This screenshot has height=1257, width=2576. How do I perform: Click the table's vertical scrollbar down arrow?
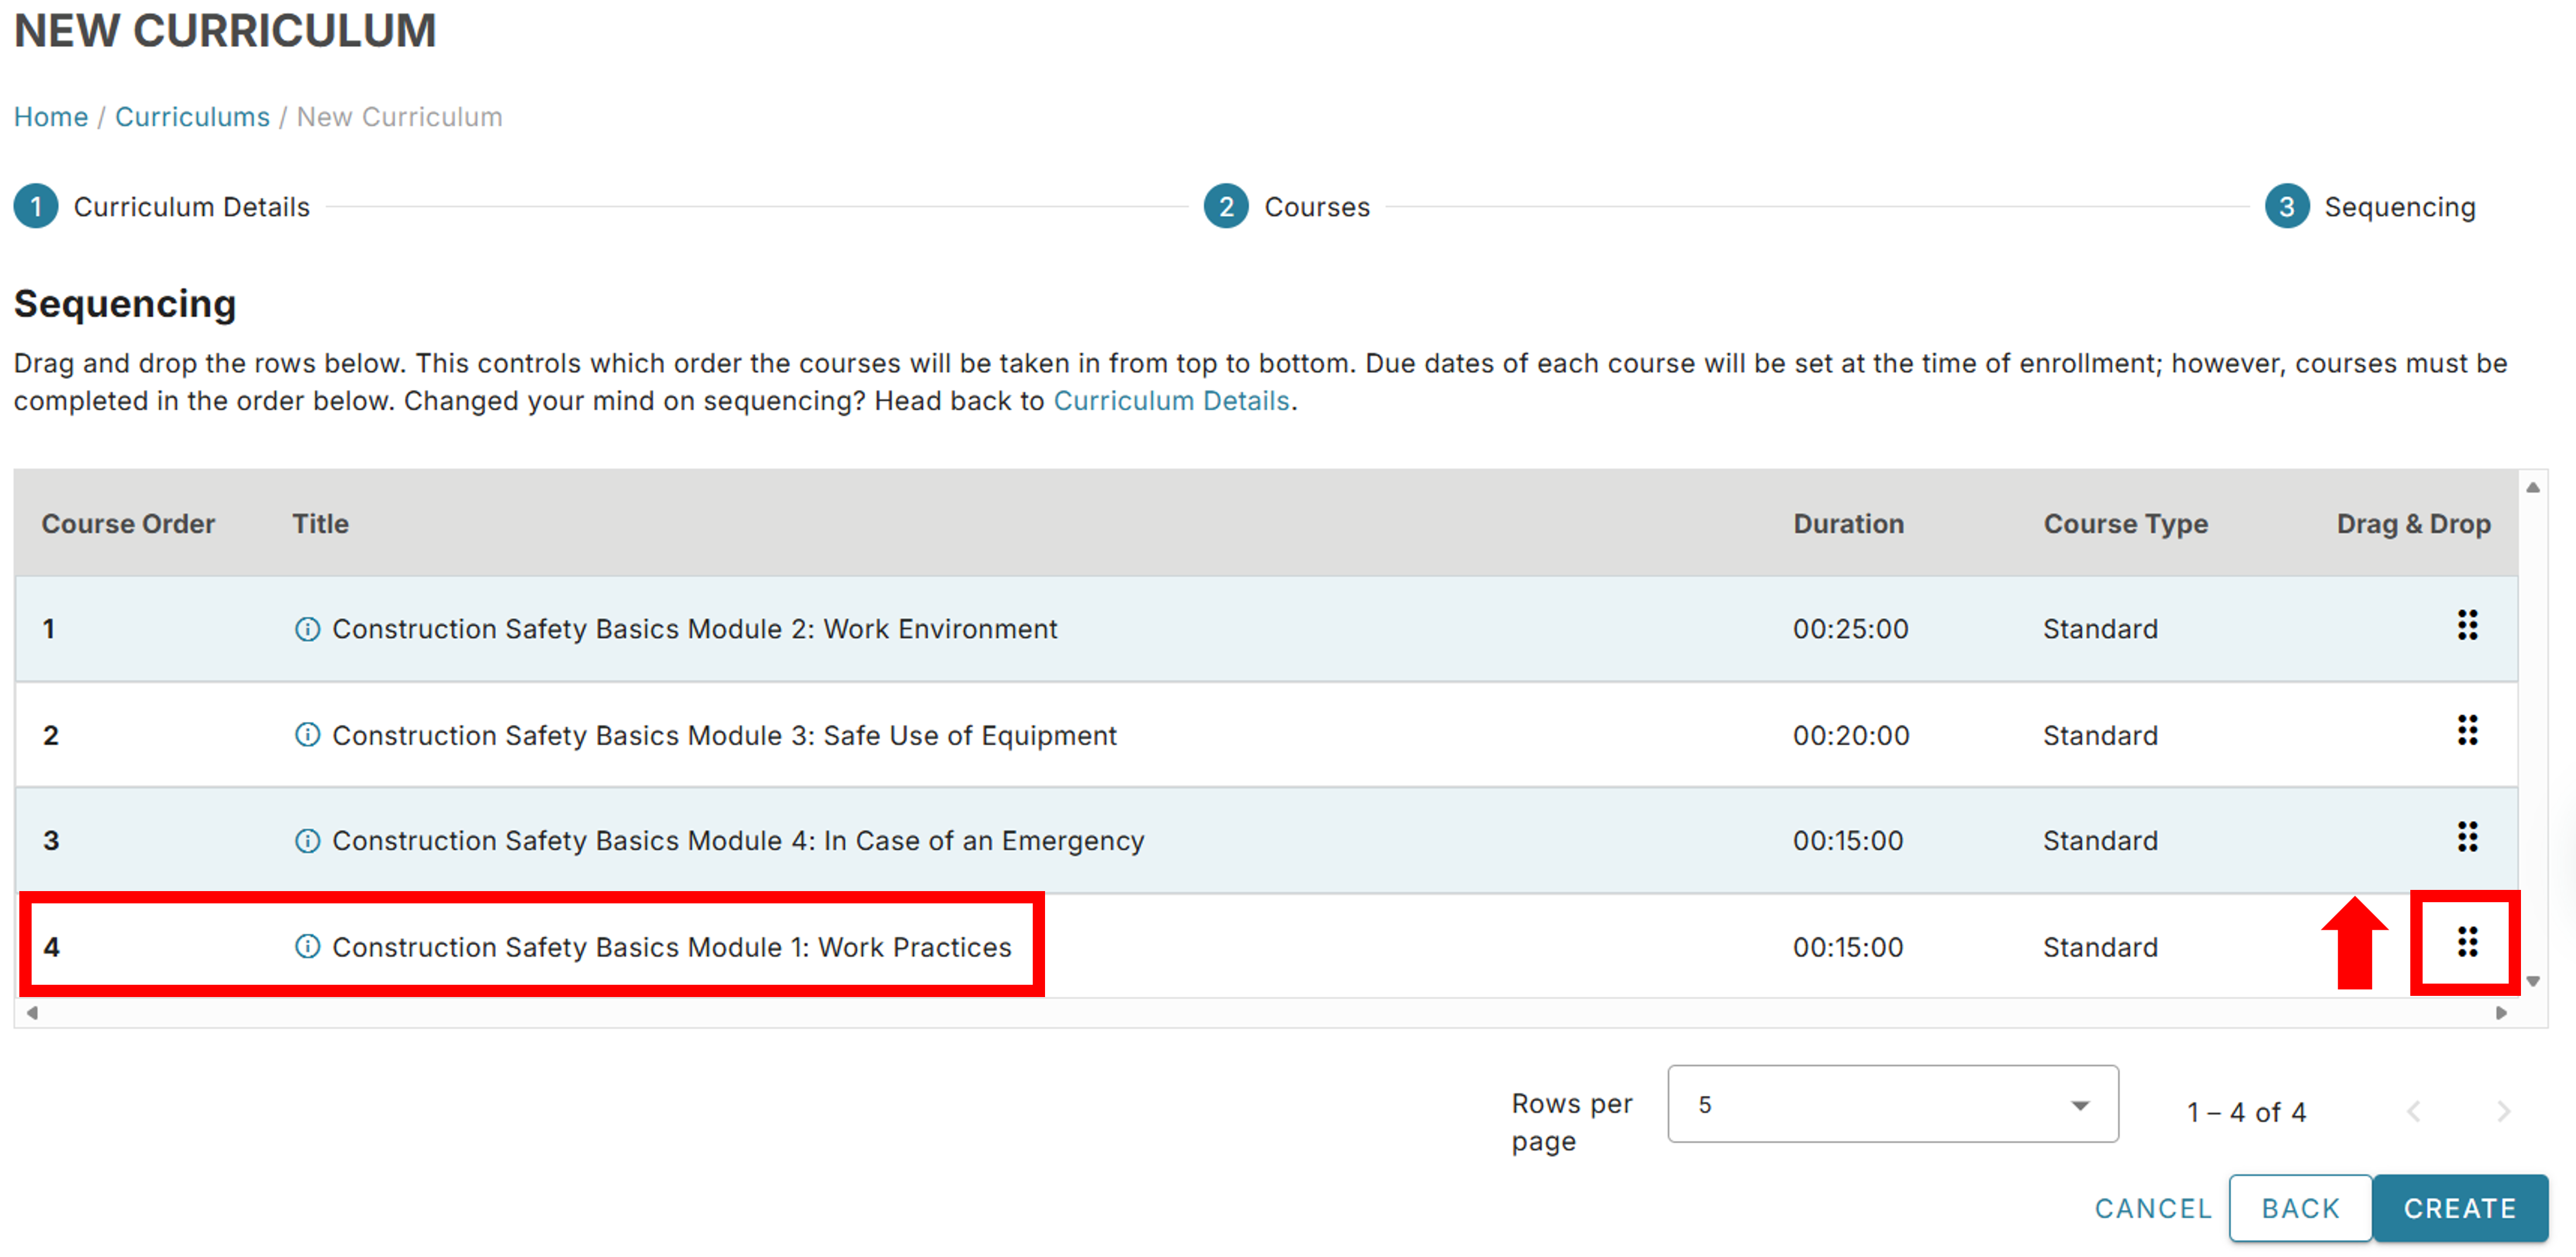[x=2532, y=982]
